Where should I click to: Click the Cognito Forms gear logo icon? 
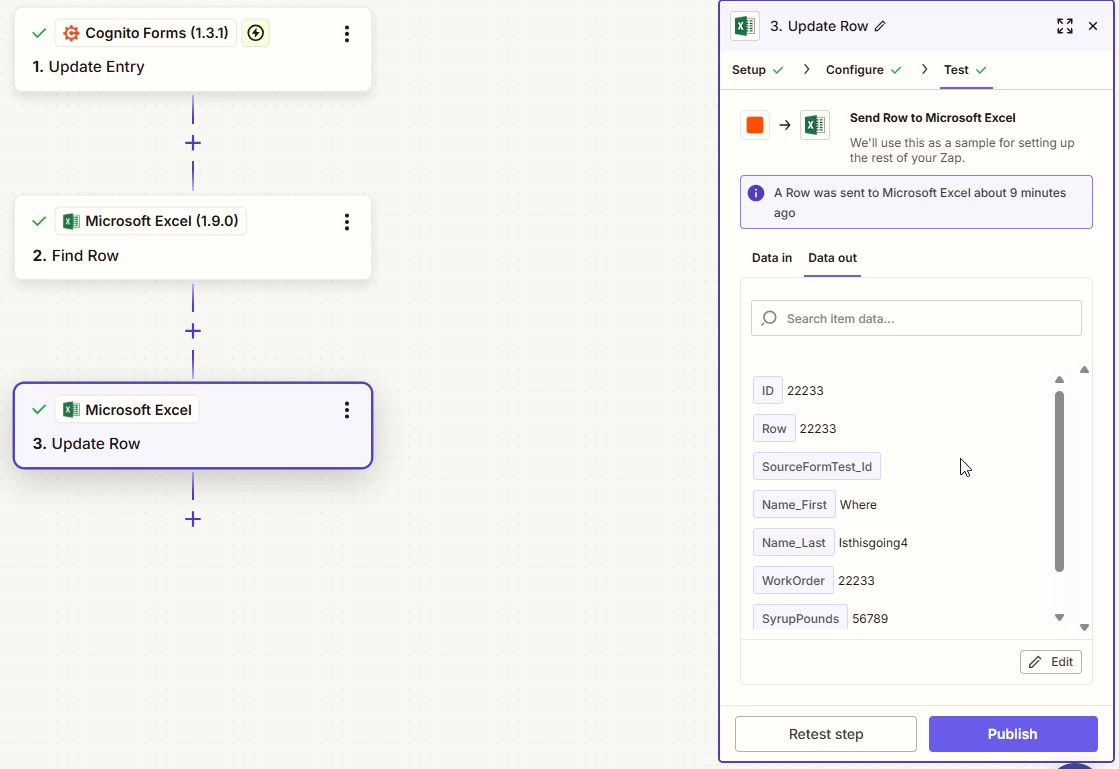[71, 33]
